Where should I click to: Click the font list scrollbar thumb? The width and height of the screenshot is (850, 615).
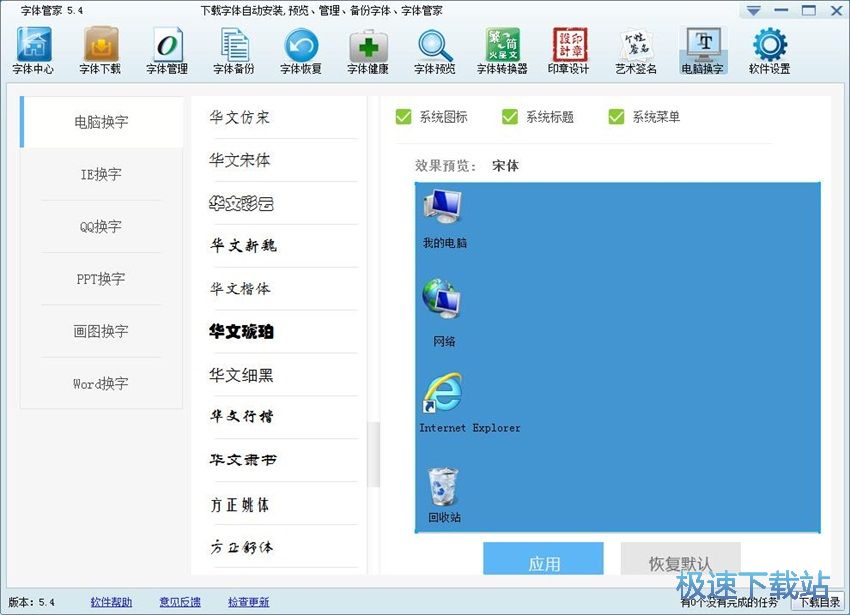point(373,454)
